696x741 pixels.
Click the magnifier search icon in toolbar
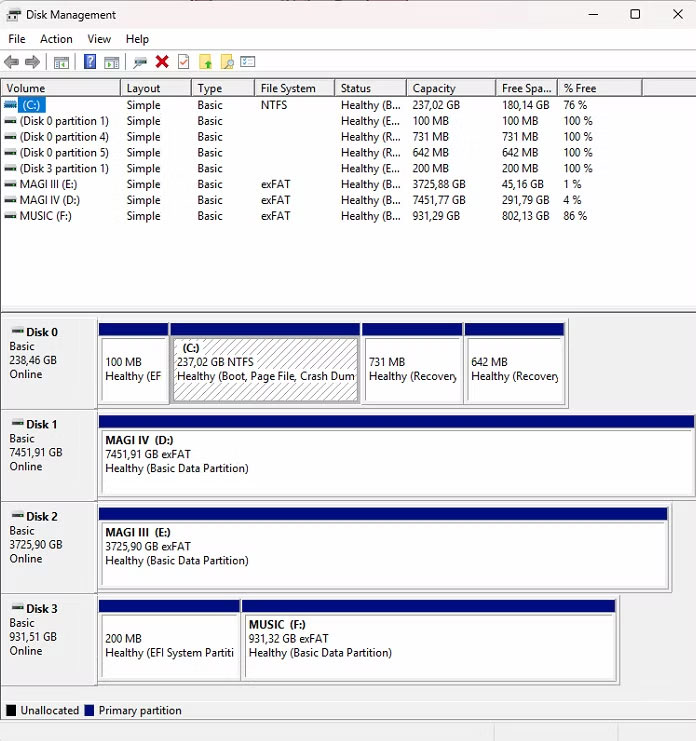point(227,62)
